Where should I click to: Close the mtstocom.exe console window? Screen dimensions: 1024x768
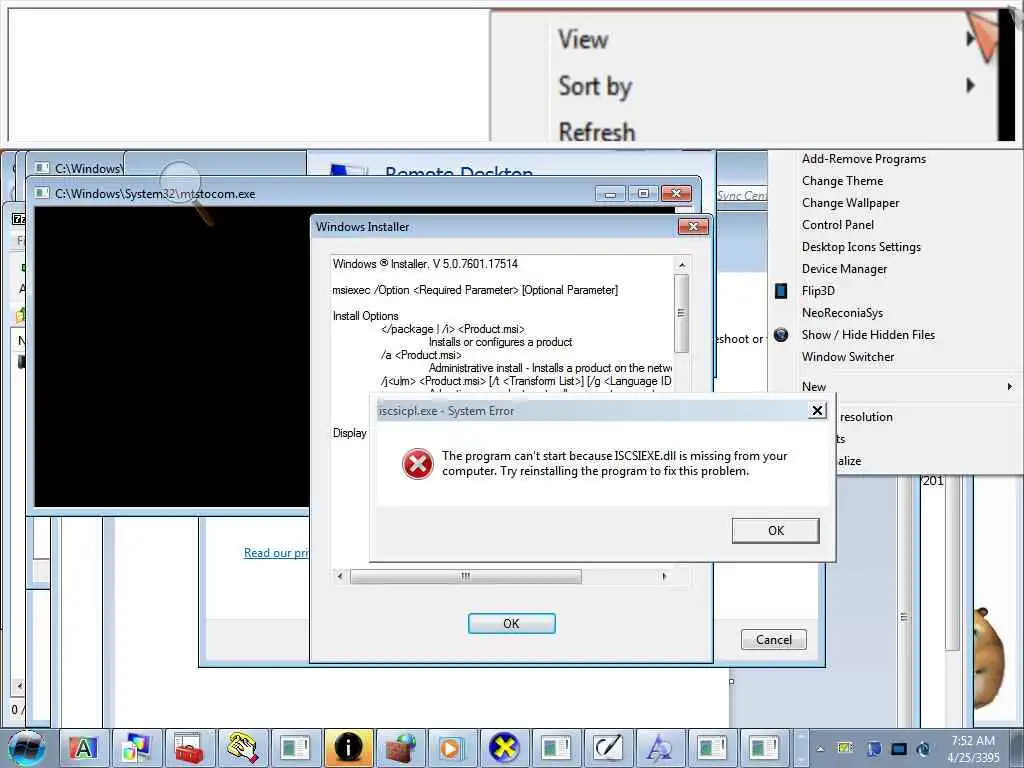[x=676, y=194]
